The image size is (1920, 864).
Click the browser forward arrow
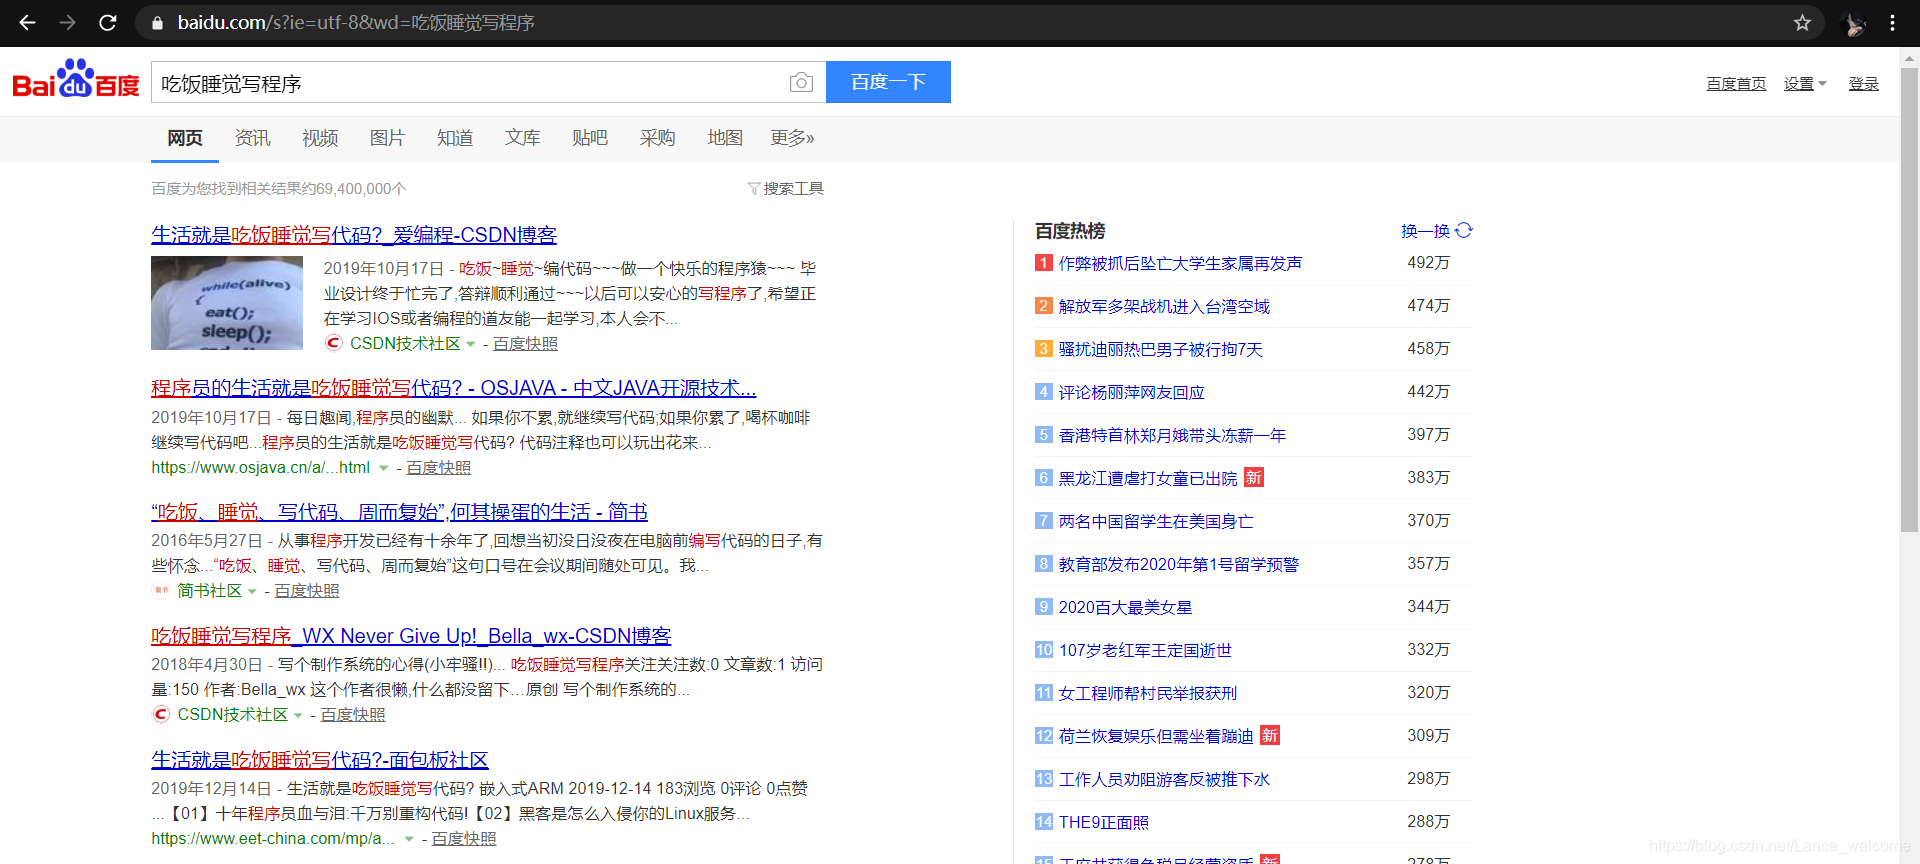pos(67,22)
